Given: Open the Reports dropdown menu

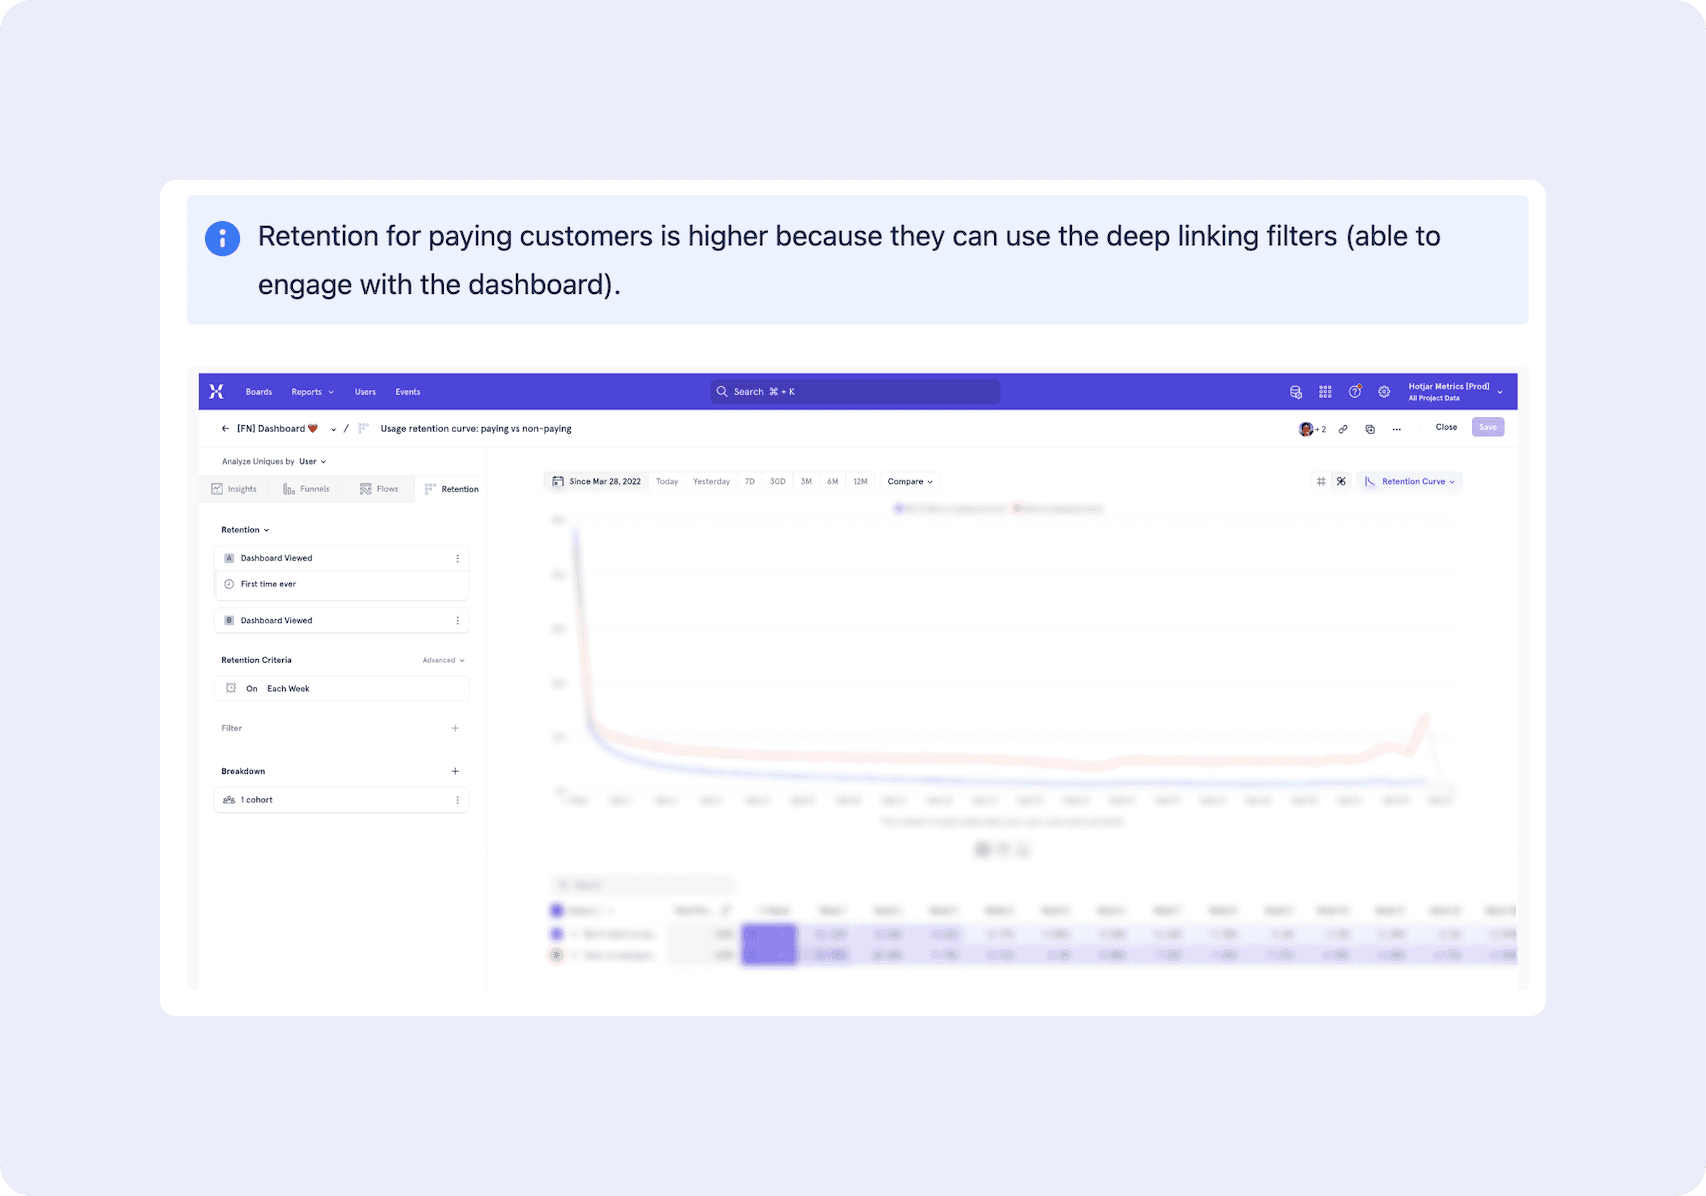Looking at the screenshot, I should click(x=313, y=392).
